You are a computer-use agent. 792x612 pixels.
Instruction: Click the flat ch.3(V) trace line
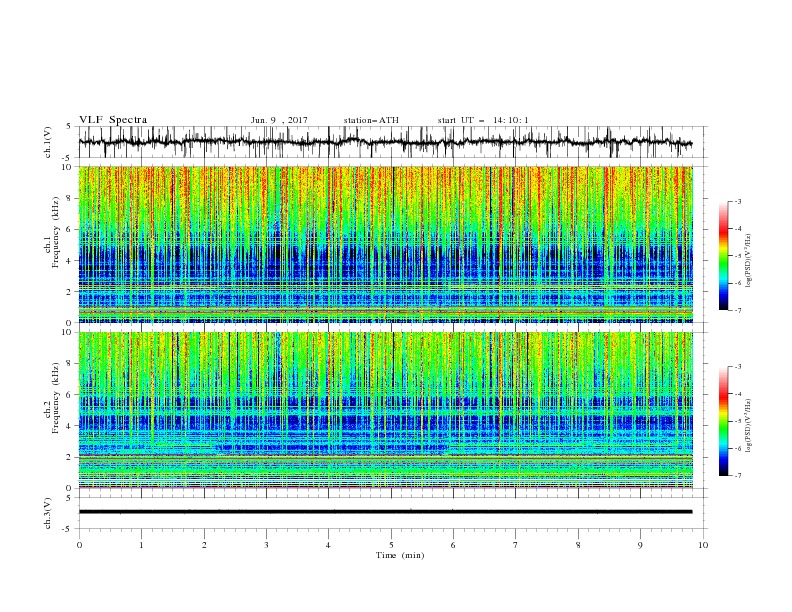tap(385, 512)
